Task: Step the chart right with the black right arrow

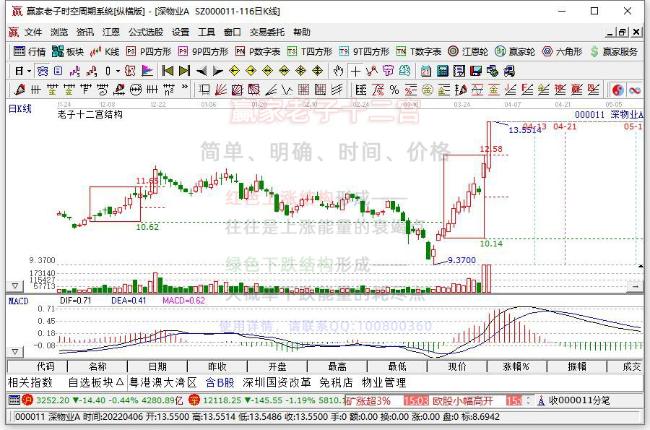Action: [218, 71]
